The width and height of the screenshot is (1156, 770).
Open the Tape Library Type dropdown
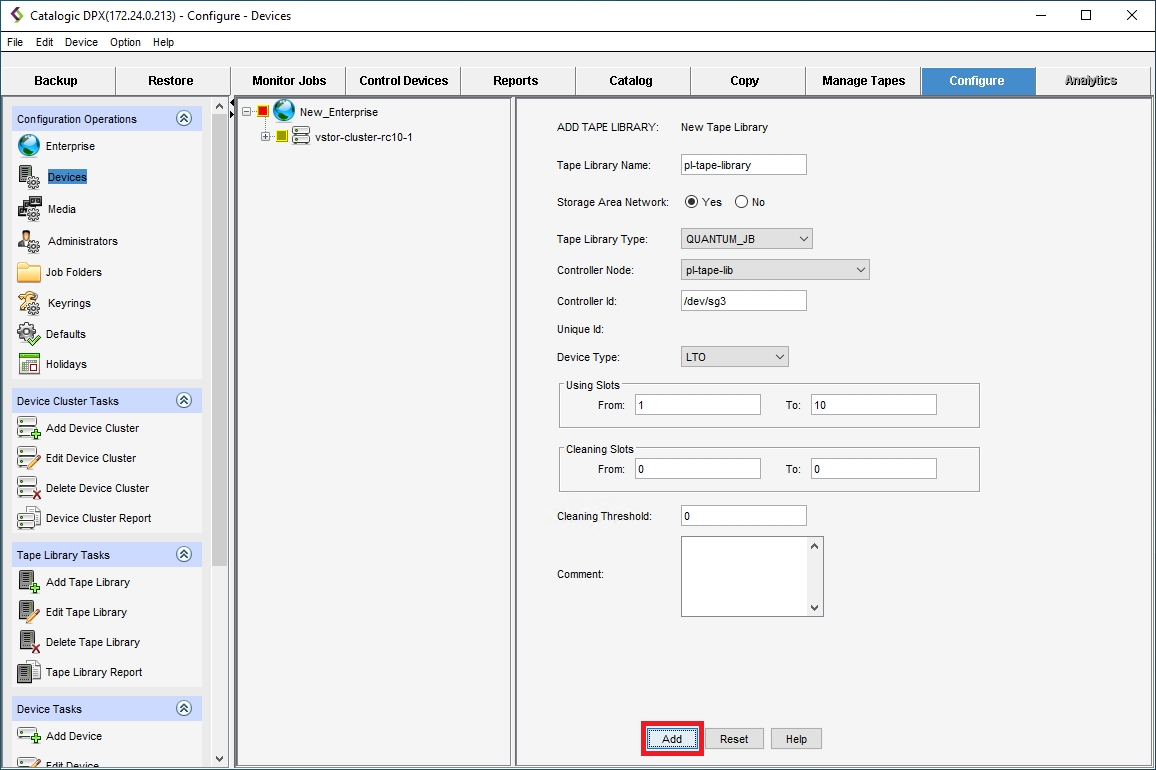(747, 239)
